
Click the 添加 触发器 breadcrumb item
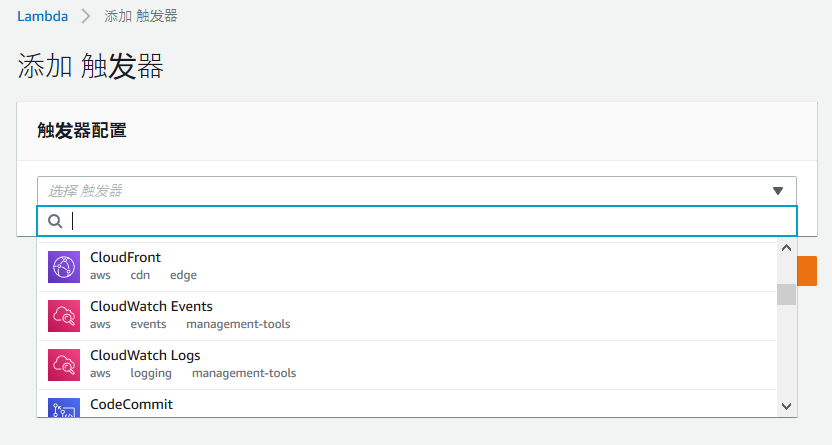point(141,16)
